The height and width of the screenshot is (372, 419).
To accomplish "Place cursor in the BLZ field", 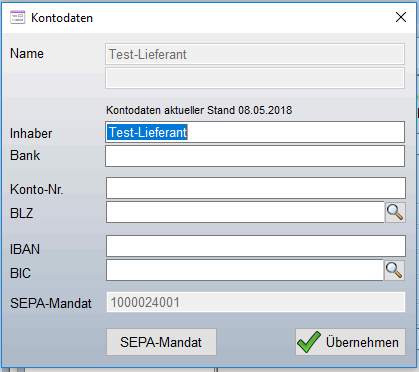I will click(x=245, y=212).
